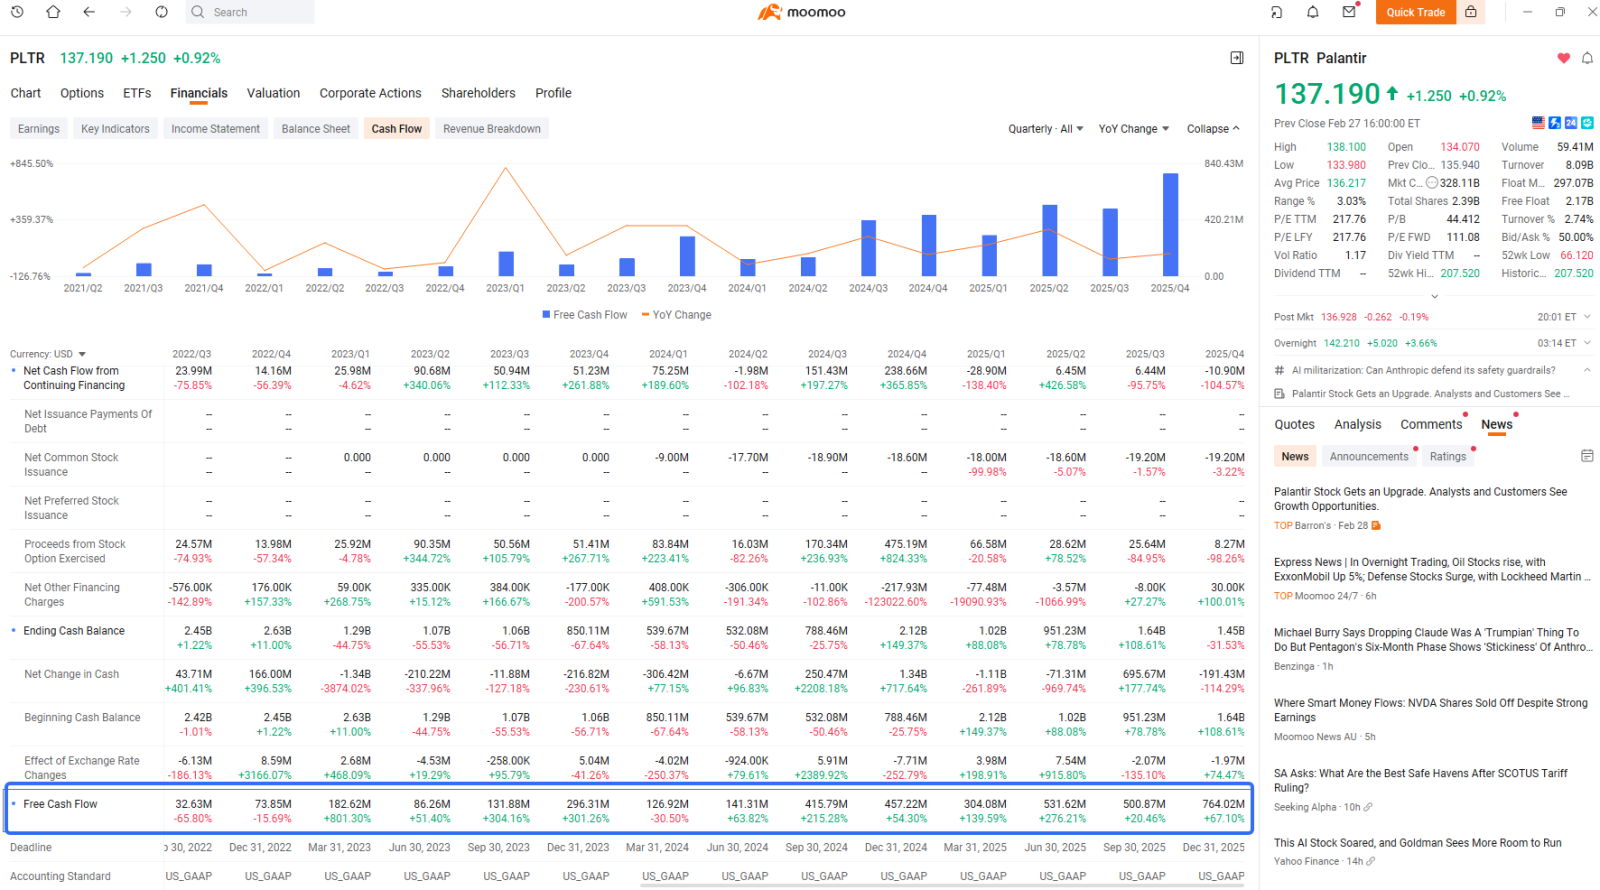The image size is (1600, 890).
Task: Navigate forward with the right arrow
Action: pyautogui.click(x=125, y=12)
